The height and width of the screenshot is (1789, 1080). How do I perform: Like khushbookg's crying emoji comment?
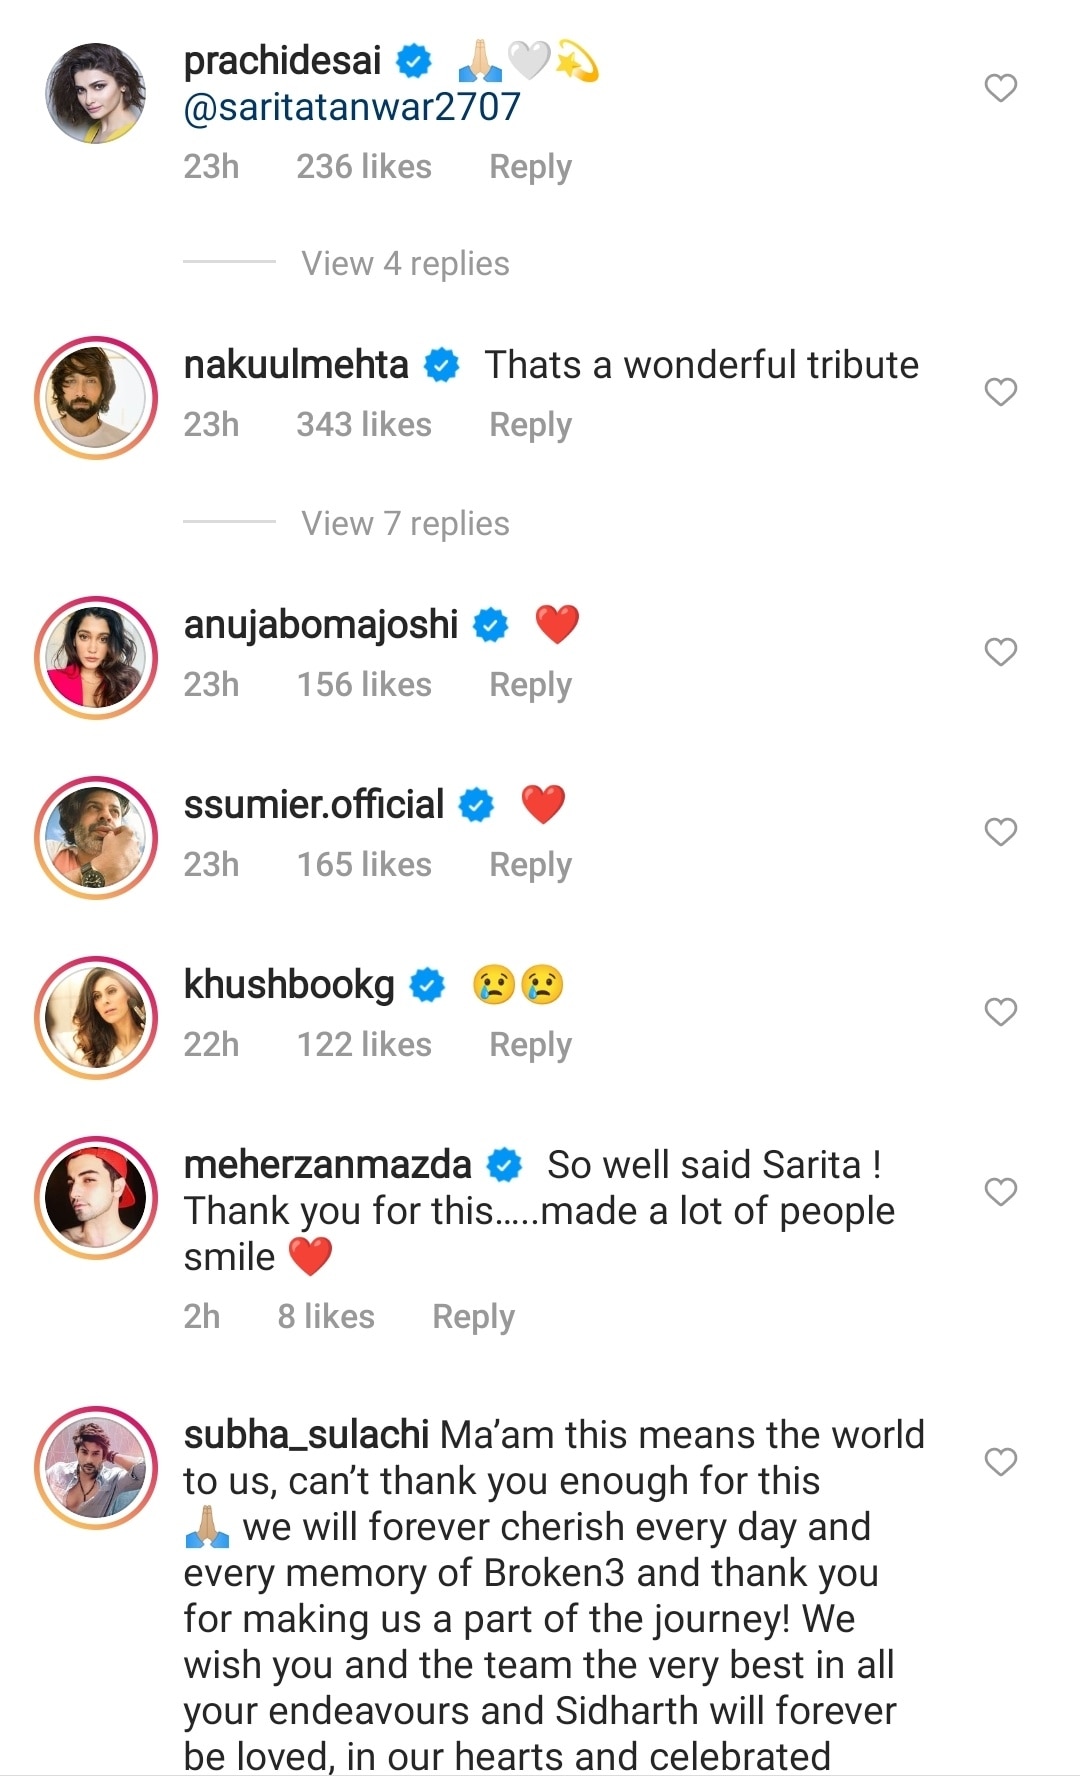coord(1000,1012)
